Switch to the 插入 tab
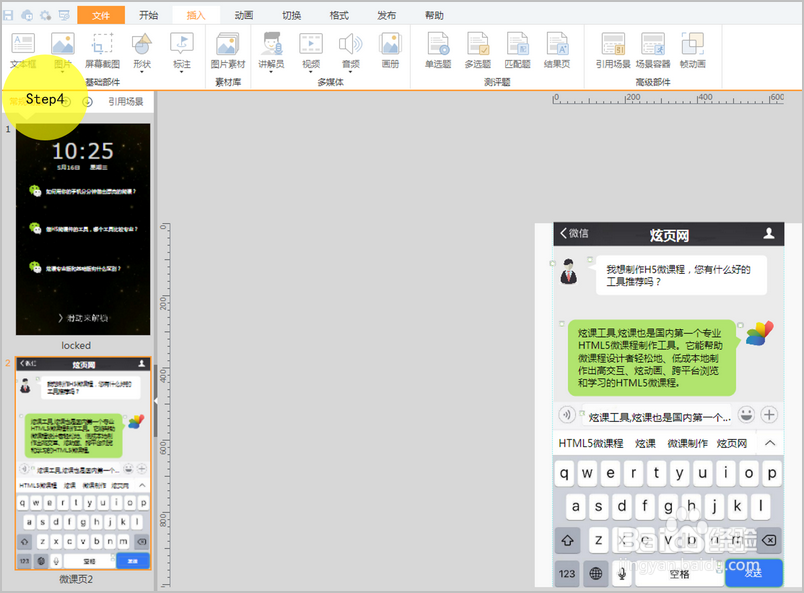The width and height of the screenshot is (804, 593). pyautogui.click(x=196, y=15)
